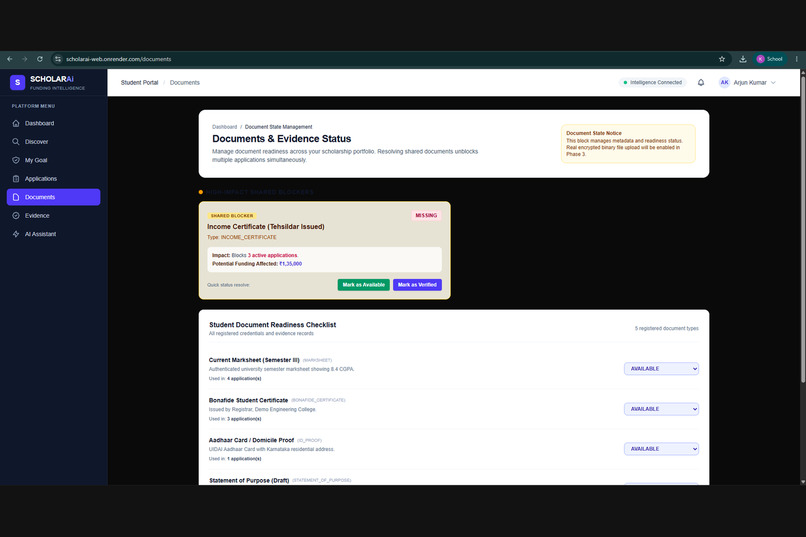Click the My Goal shield icon

[x=16, y=160]
